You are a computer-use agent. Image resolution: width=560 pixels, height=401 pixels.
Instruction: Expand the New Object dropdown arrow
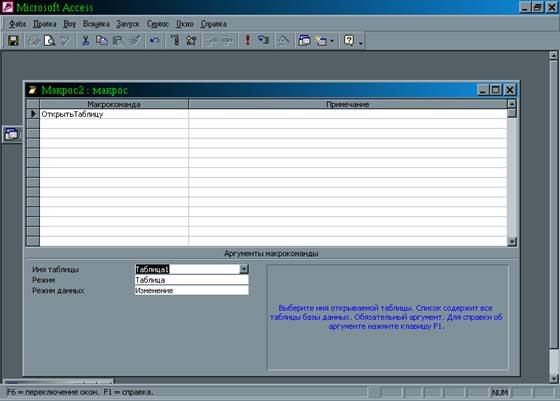point(332,41)
